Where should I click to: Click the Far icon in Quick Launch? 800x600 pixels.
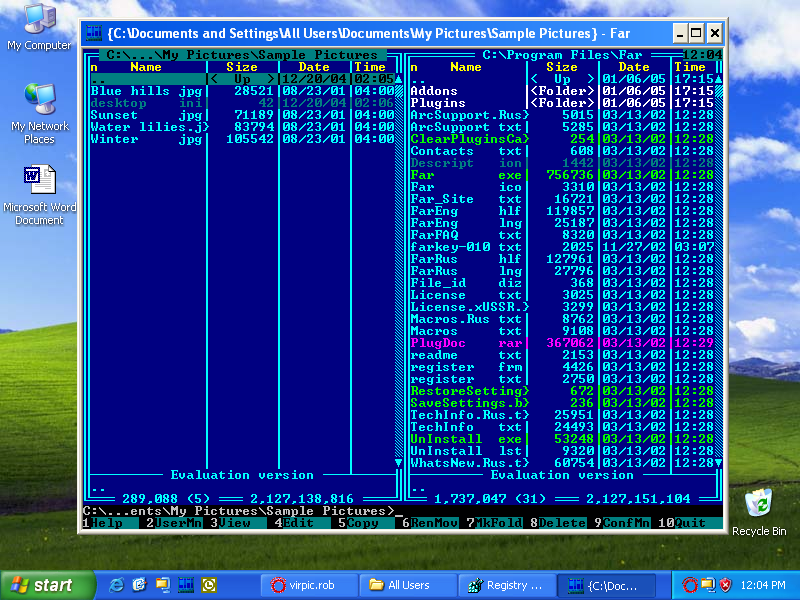point(185,585)
